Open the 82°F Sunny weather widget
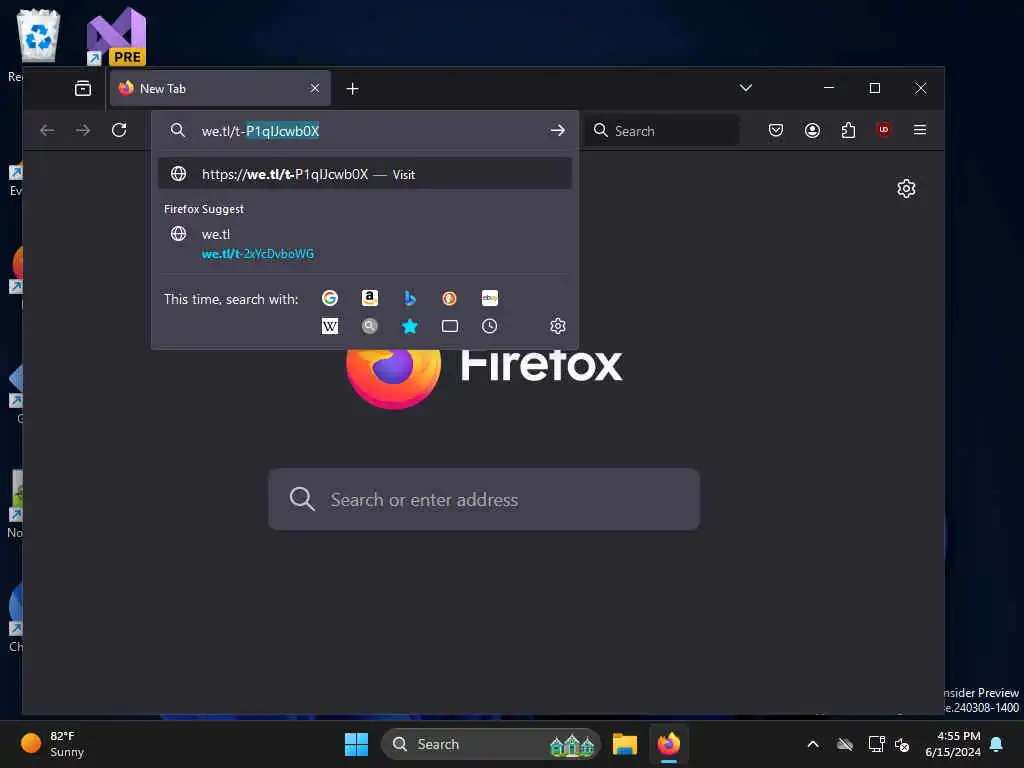This screenshot has width=1024, height=768. 54,744
